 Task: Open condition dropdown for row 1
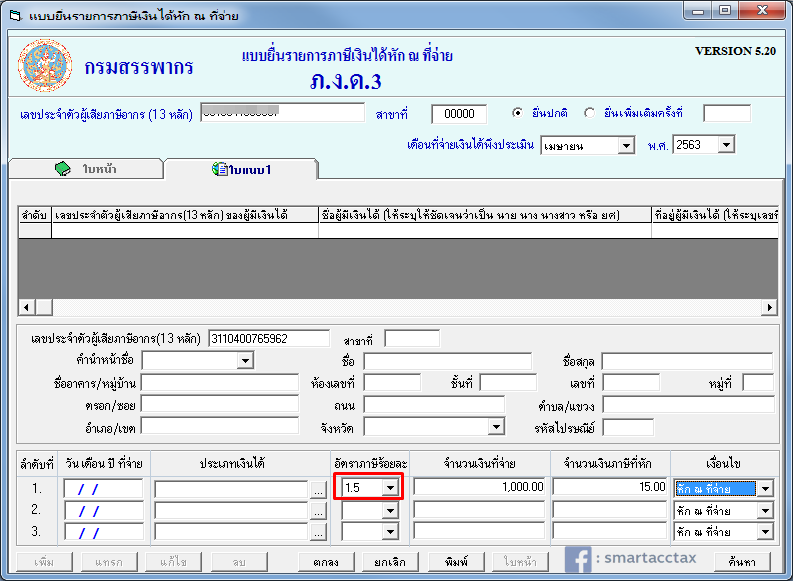click(765, 488)
